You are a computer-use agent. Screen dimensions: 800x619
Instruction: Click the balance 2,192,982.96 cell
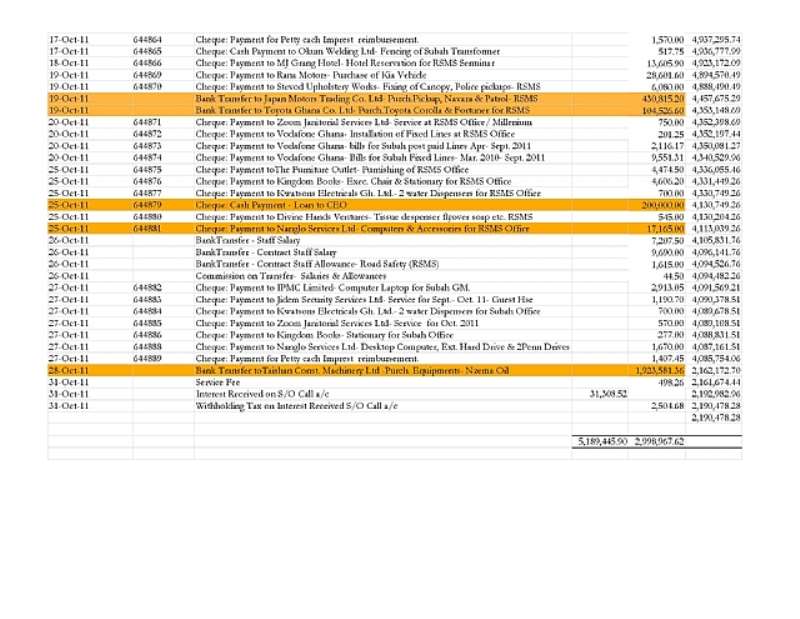716,394
